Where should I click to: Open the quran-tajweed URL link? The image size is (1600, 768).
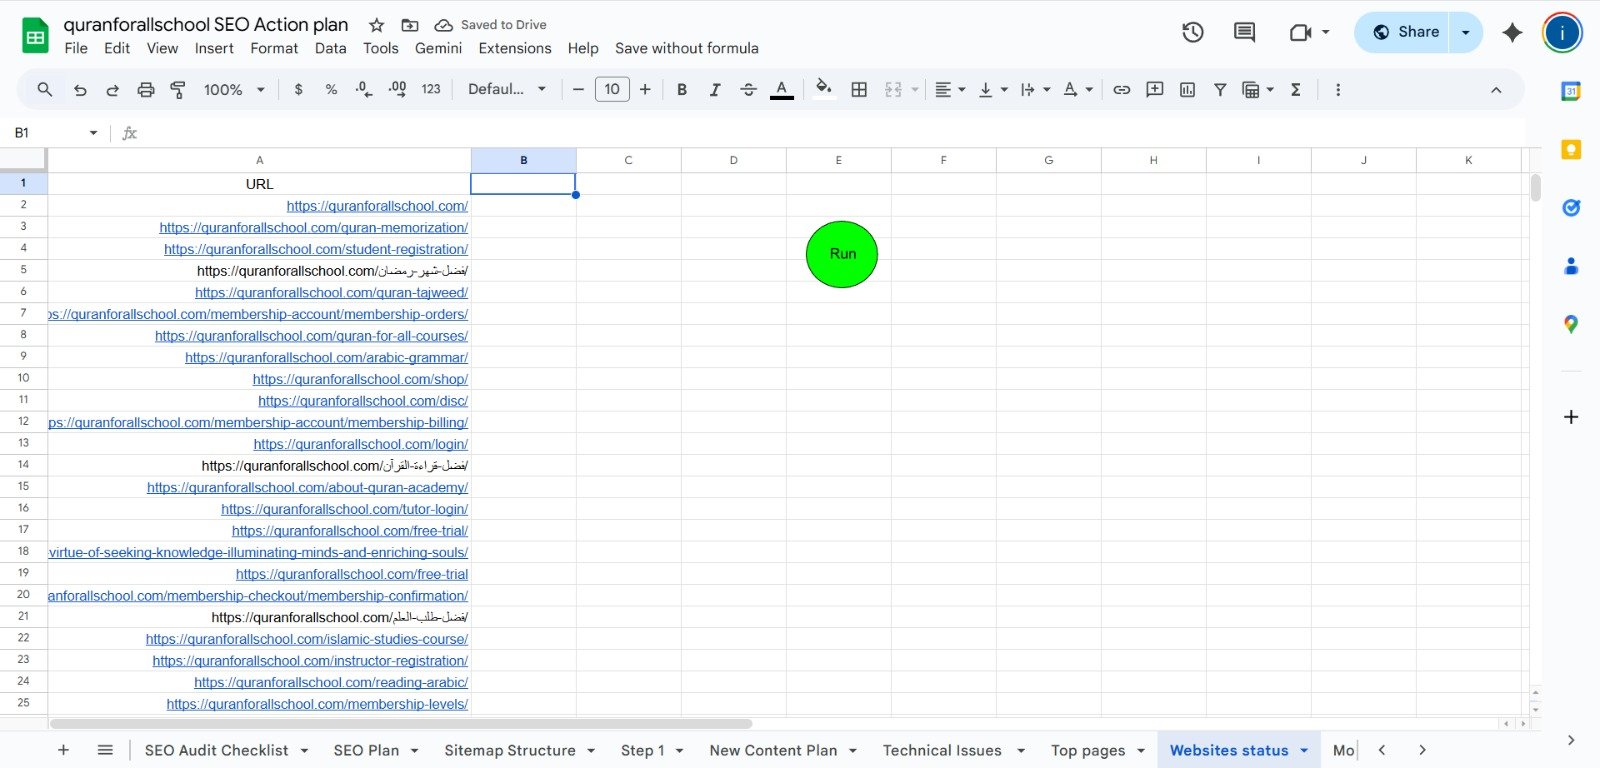tap(331, 293)
